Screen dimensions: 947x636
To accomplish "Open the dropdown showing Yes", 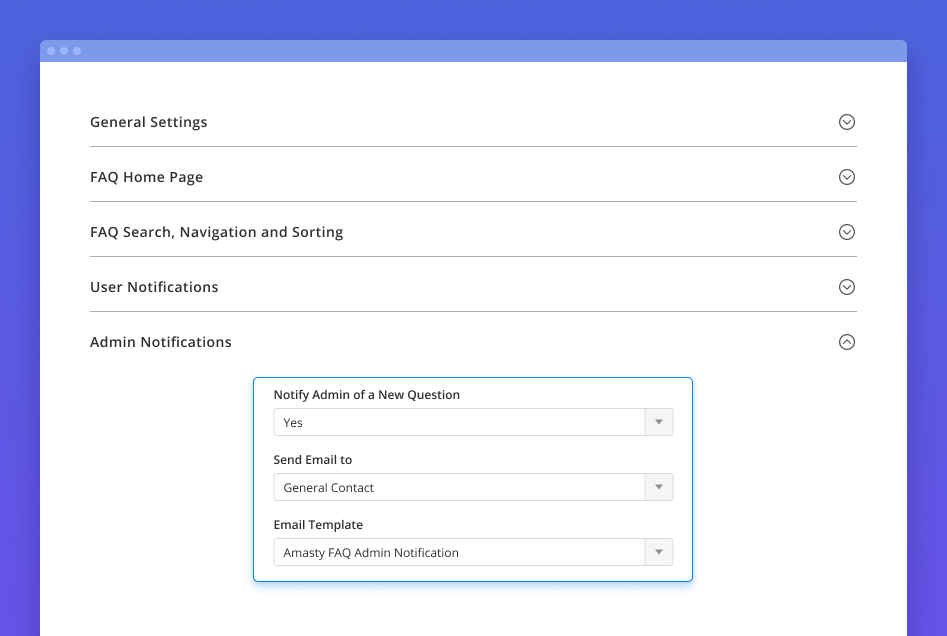I will [460, 422].
